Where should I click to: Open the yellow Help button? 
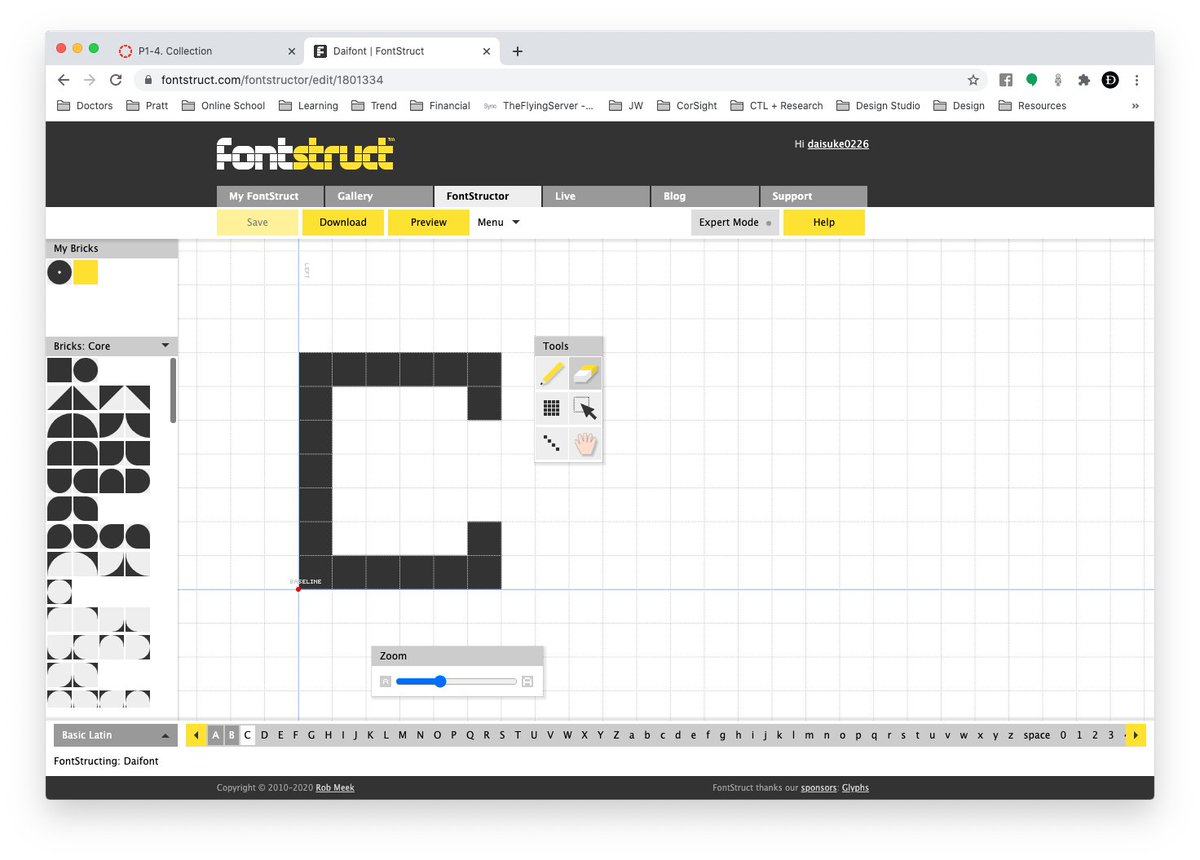click(824, 222)
